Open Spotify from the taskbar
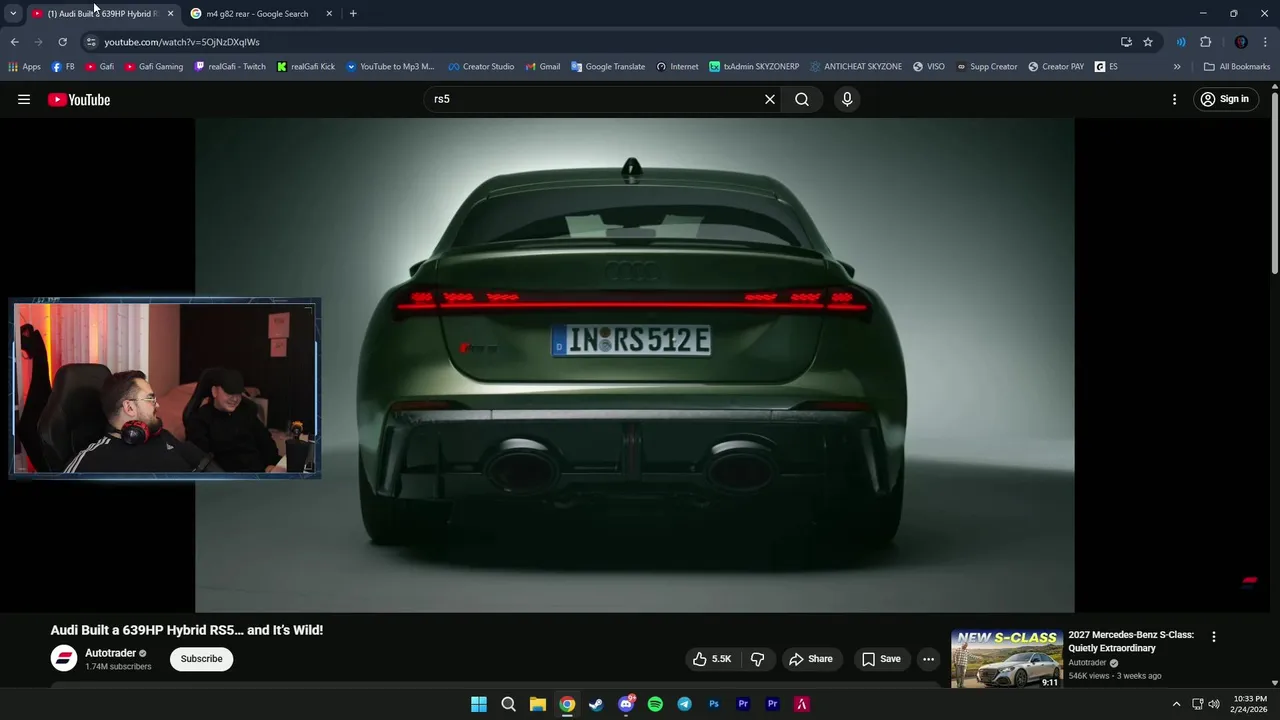The width and height of the screenshot is (1280, 720). pos(655,704)
